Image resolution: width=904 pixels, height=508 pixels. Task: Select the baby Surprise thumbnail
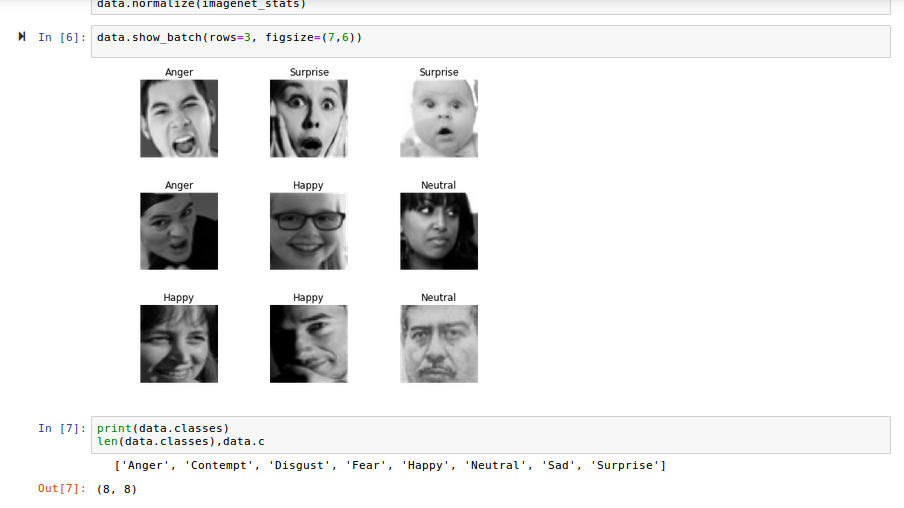point(439,118)
